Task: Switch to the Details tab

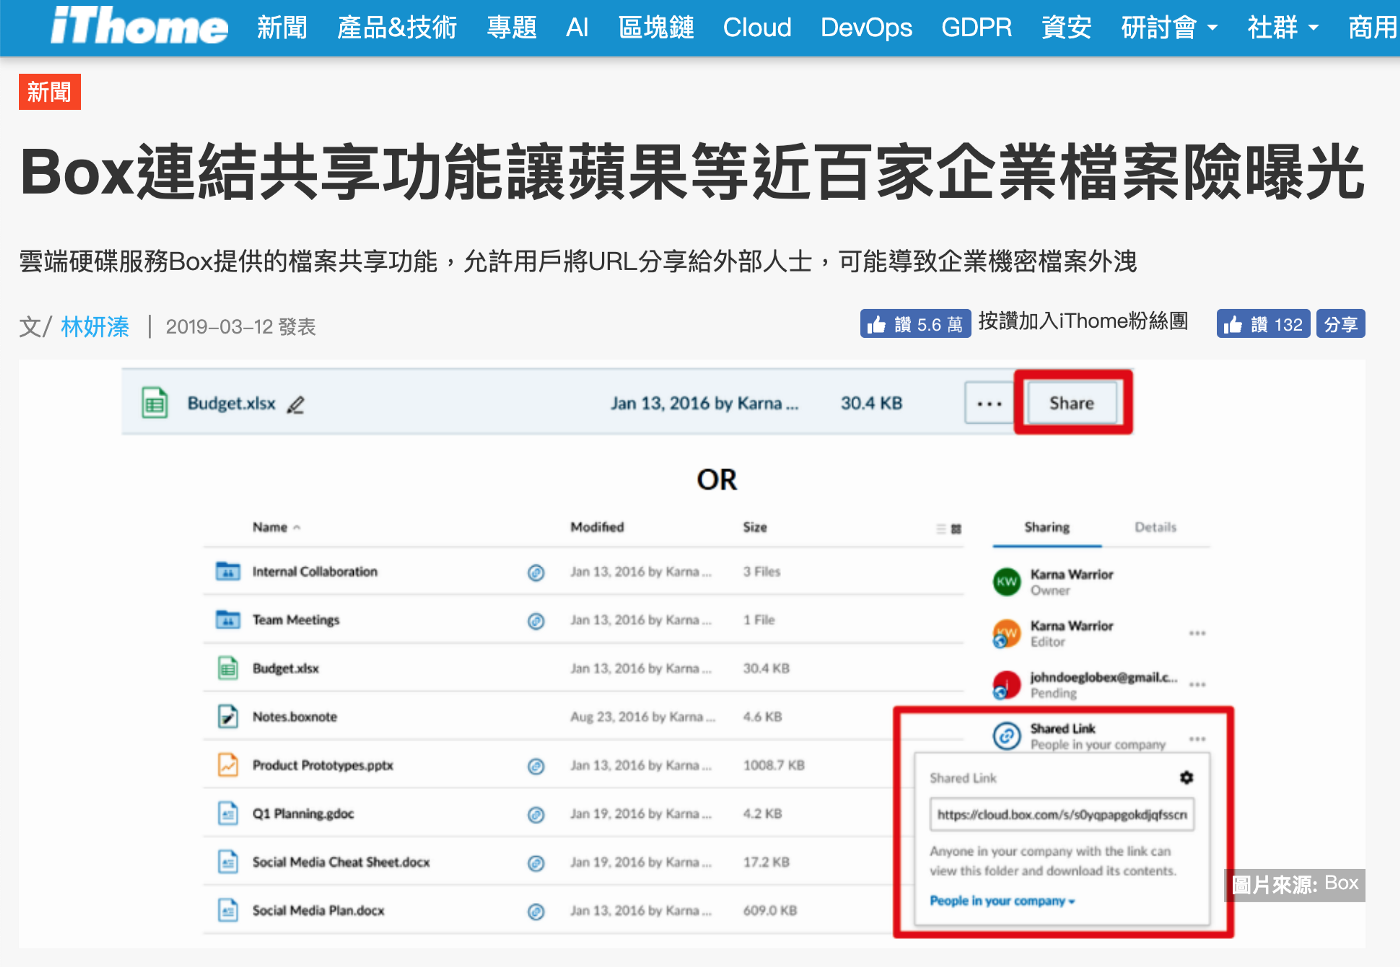Action: pos(1155,527)
